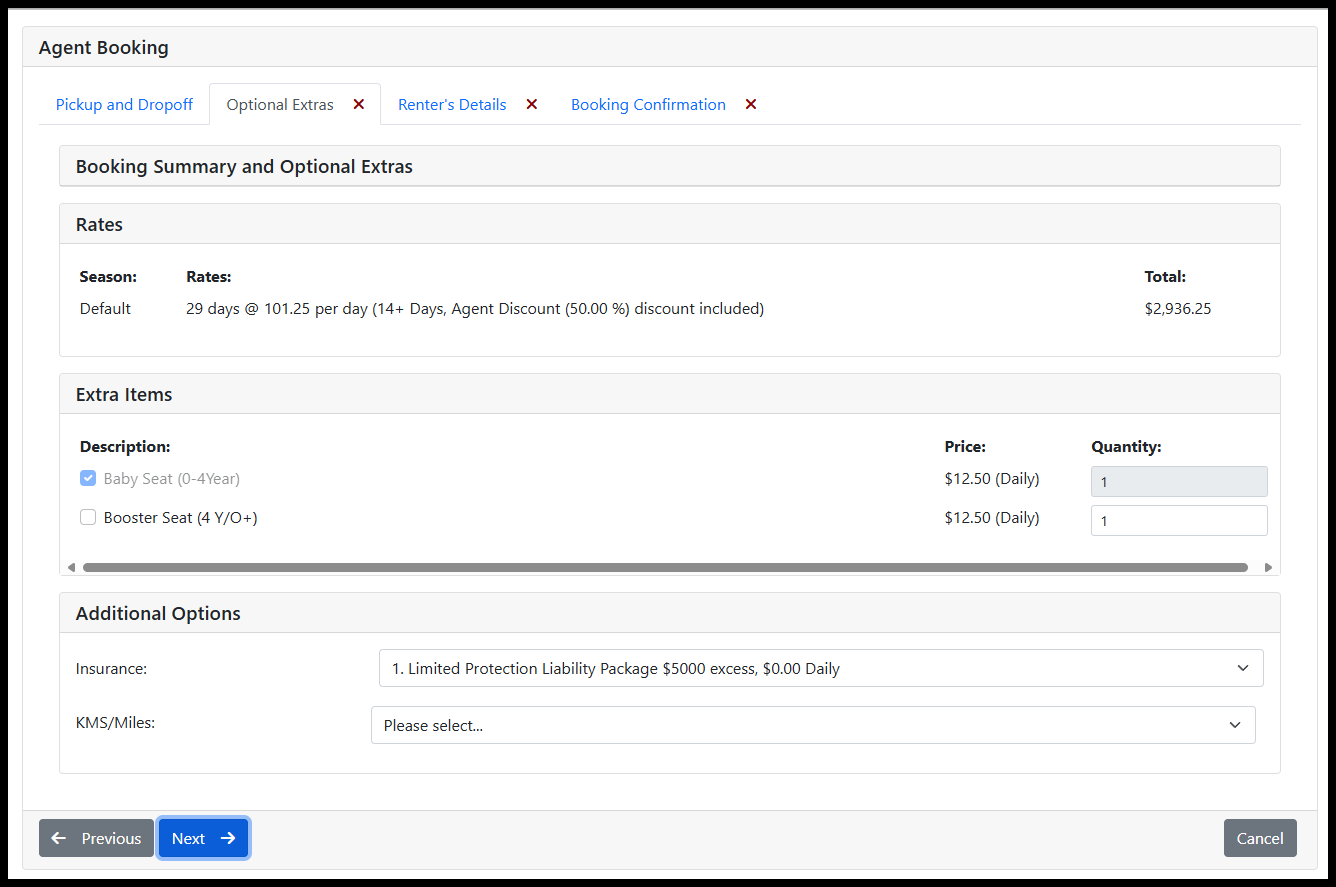Click the $2,936.25 total value

point(1178,309)
